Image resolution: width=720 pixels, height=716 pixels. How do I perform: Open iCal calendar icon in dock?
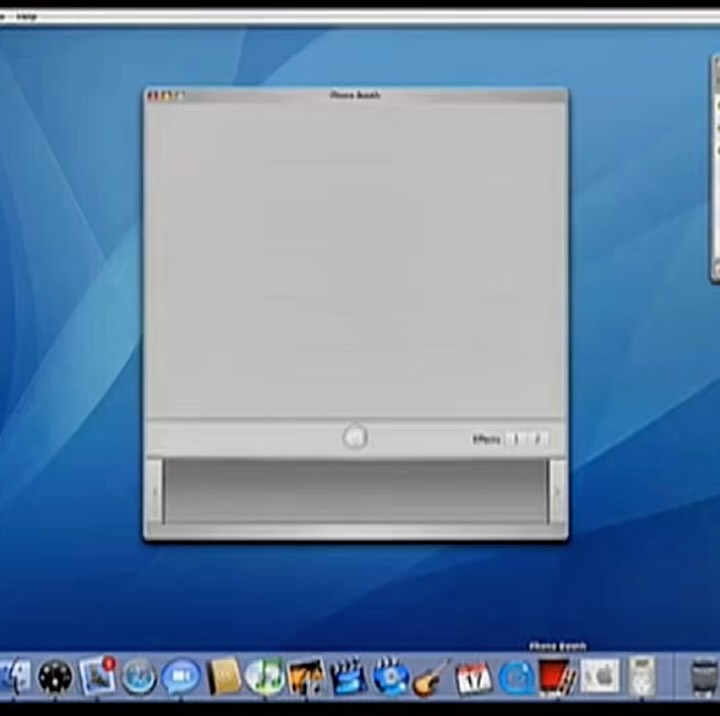pos(473,678)
